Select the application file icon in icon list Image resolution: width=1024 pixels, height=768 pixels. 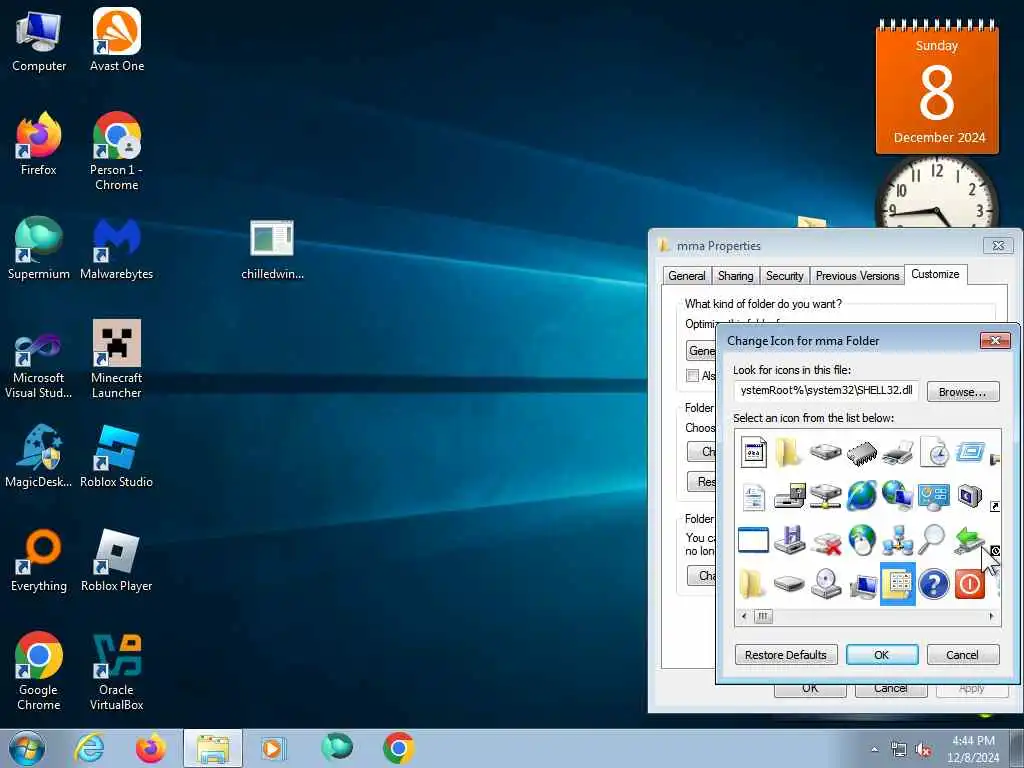[x=754, y=451]
